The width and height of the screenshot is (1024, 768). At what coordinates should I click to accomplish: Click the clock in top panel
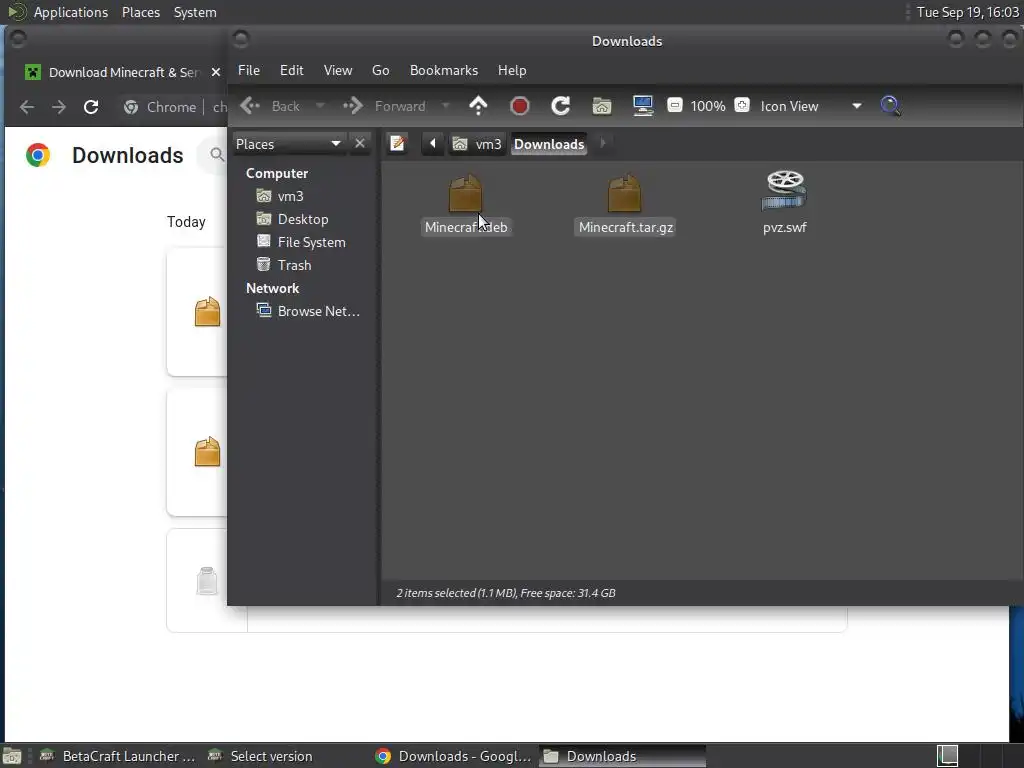[x=967, y=12]
